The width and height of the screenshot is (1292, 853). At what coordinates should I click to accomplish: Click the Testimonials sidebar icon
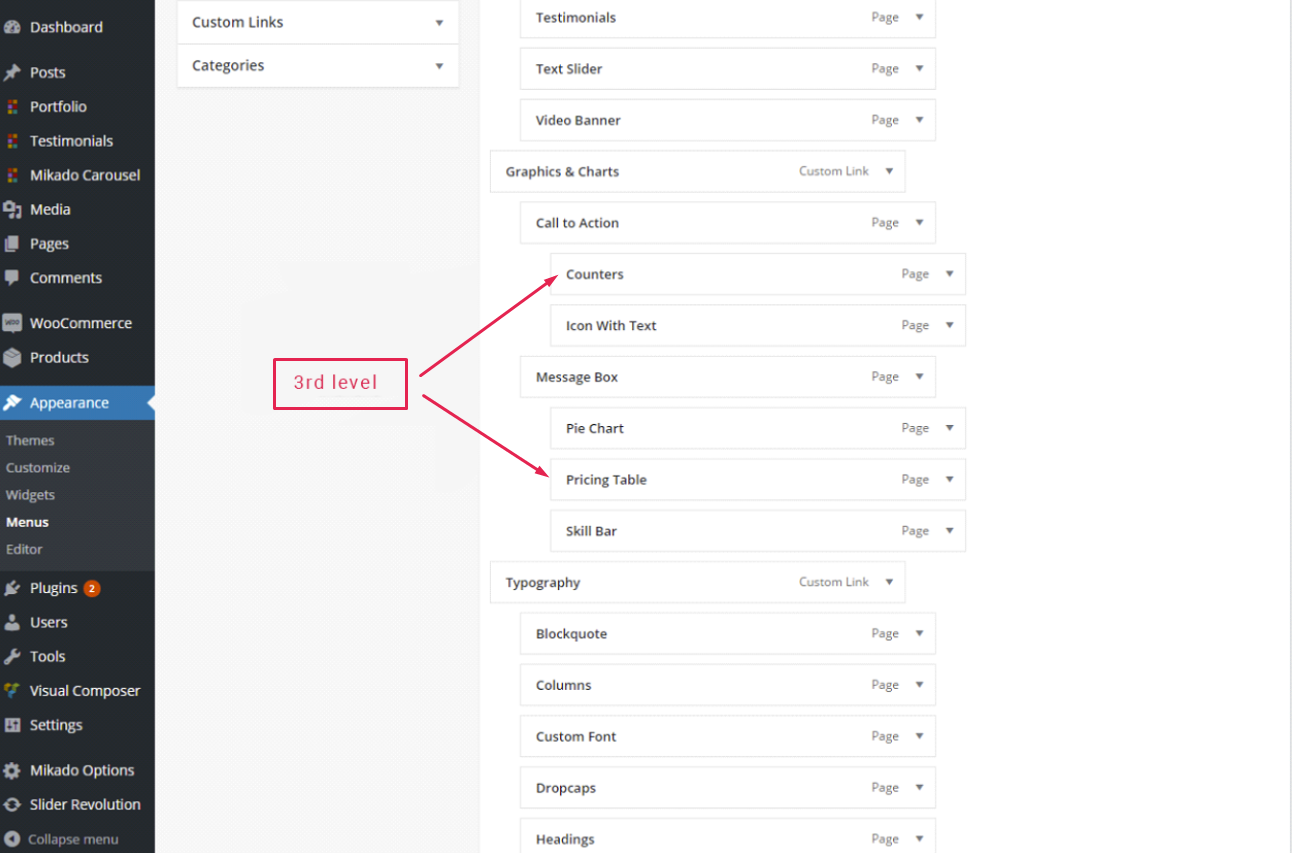pyautogui.click(x=13, y=141)
